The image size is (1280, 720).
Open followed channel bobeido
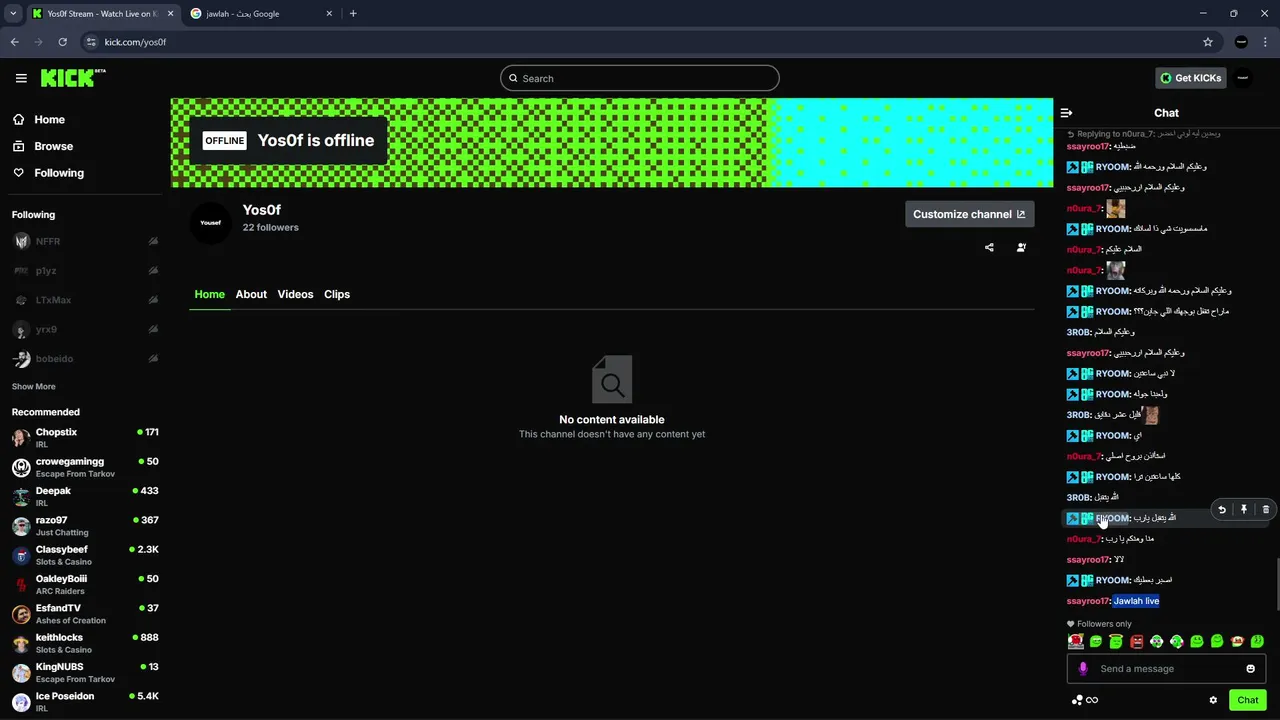[x=85, y=358]
